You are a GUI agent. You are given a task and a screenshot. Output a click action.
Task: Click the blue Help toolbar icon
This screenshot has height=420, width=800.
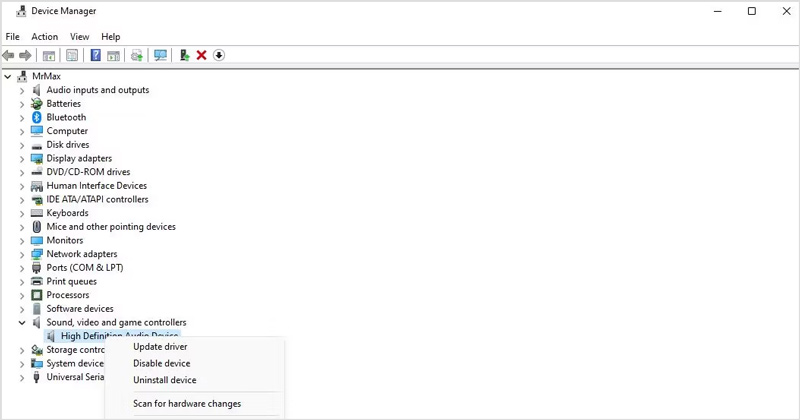pos(95,55)
